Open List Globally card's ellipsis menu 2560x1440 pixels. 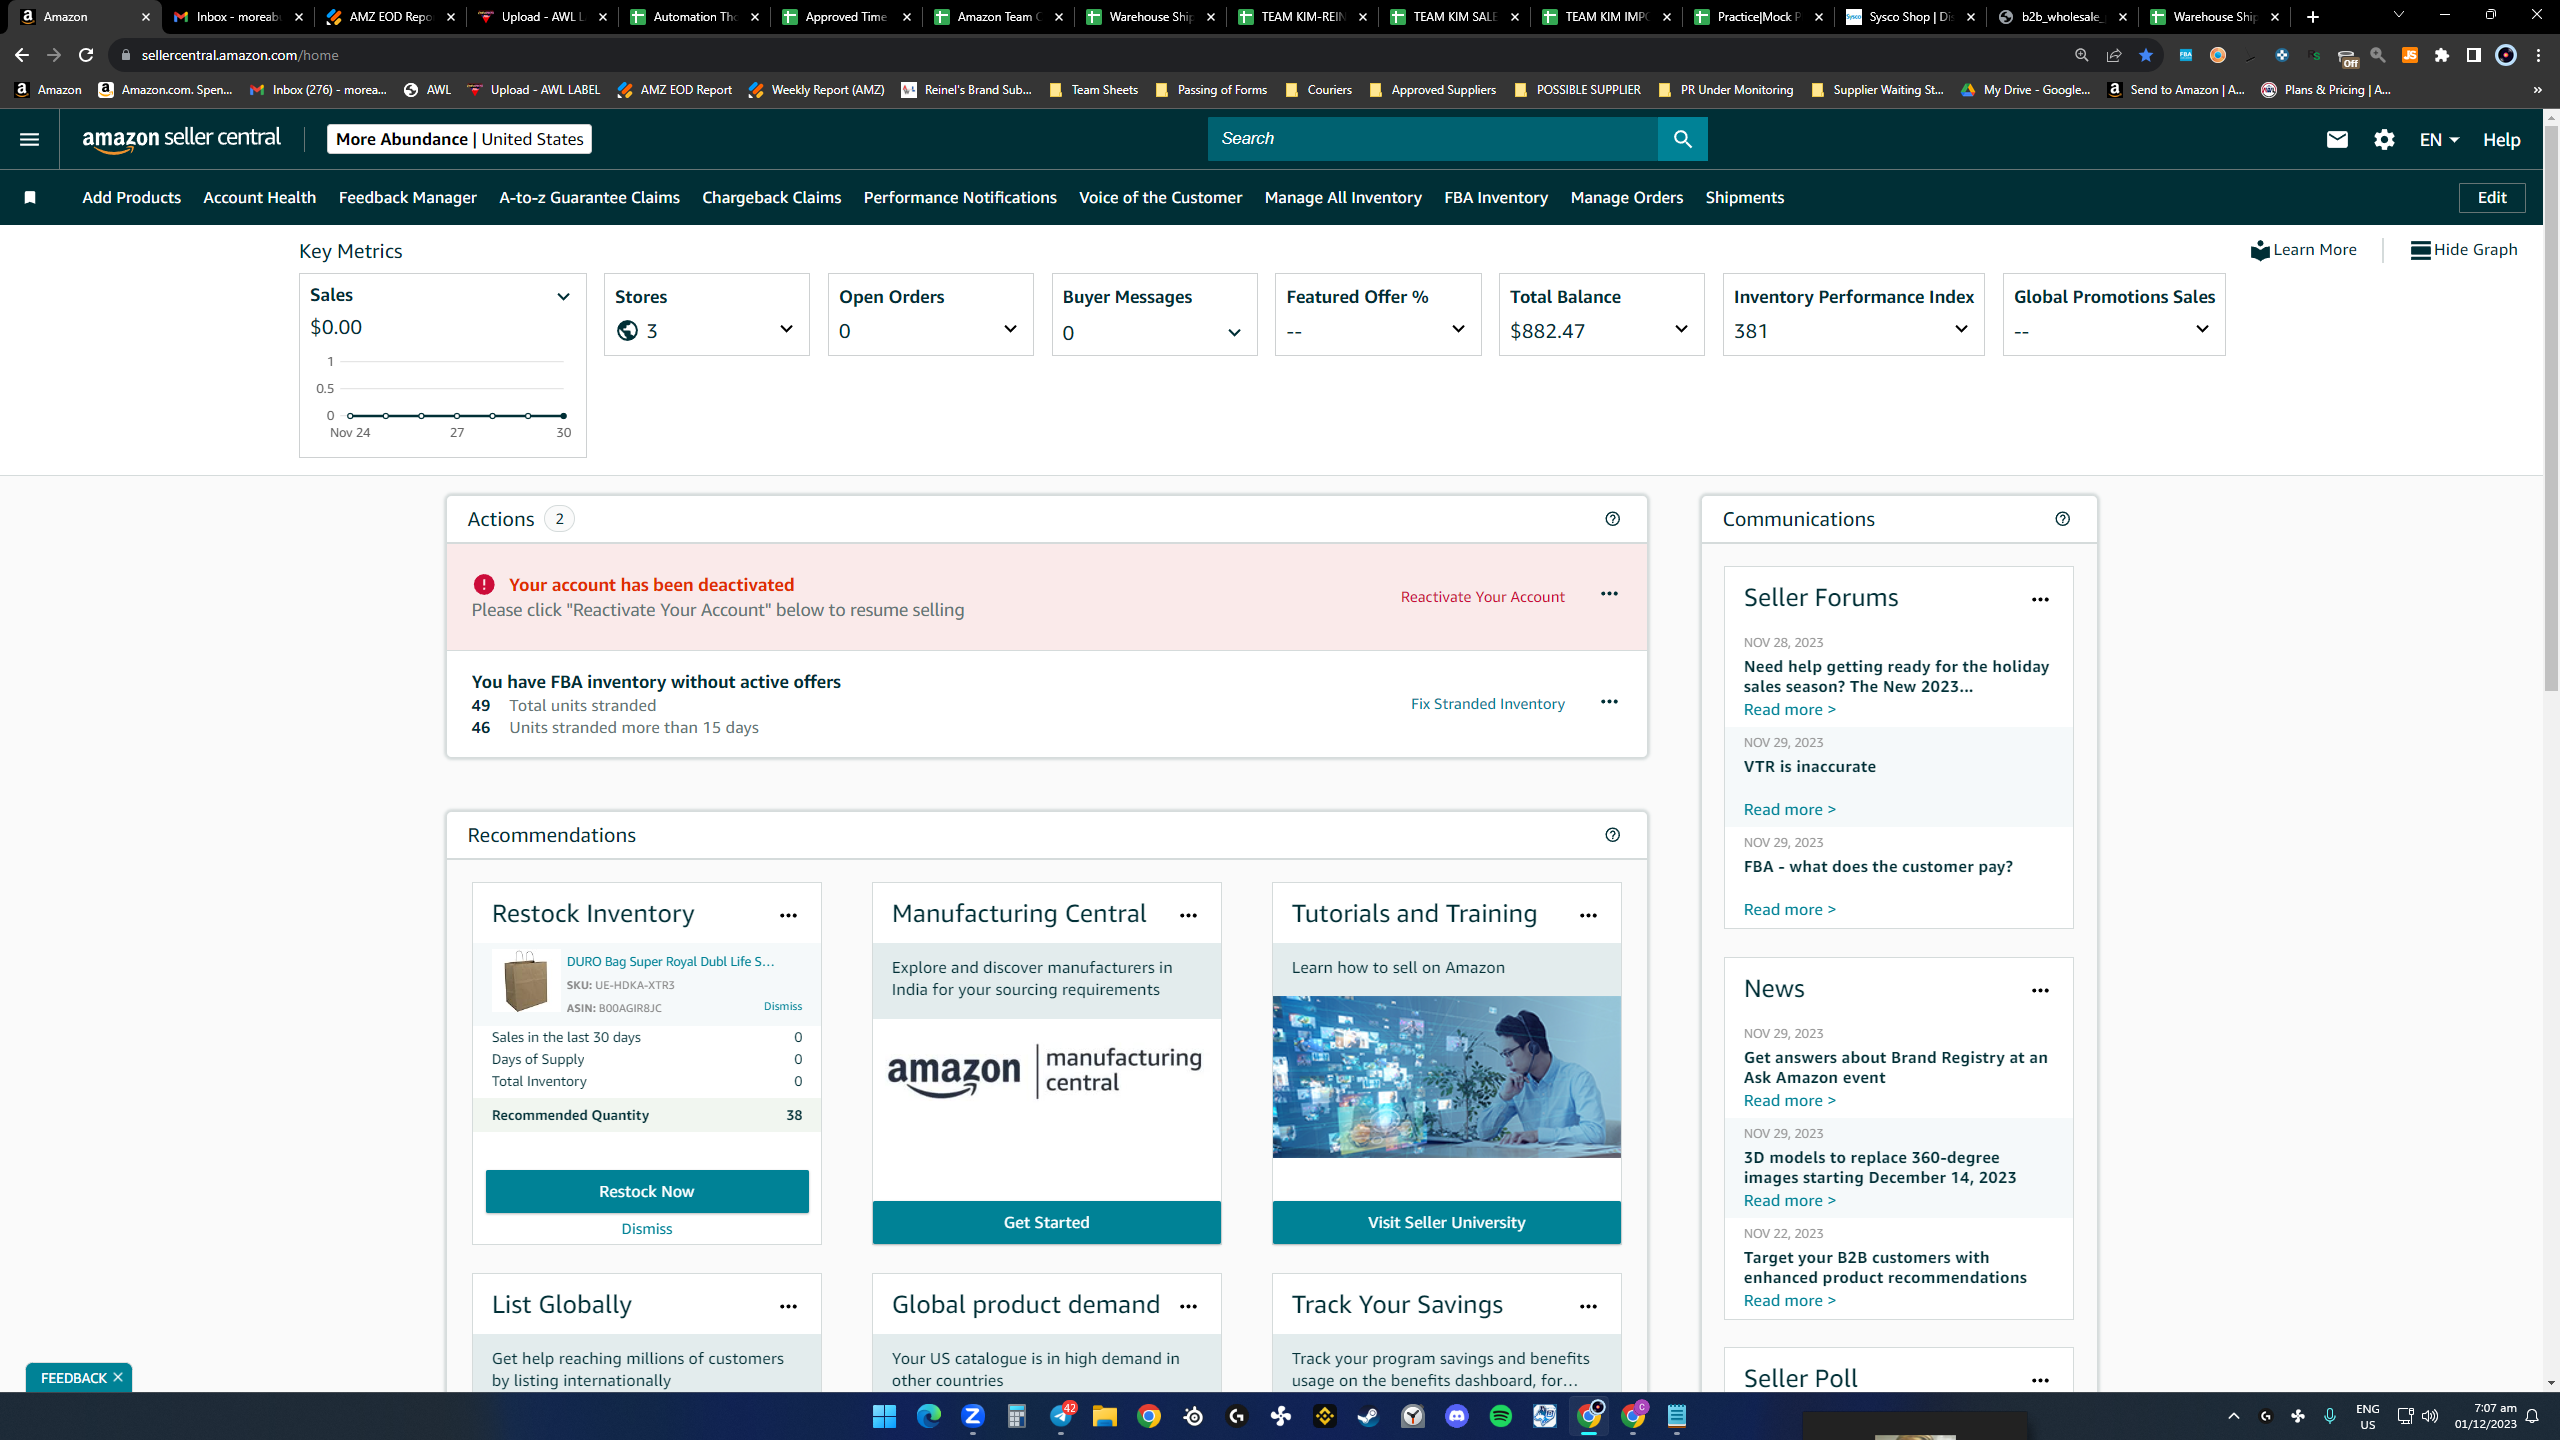(x=788, y=1306)
